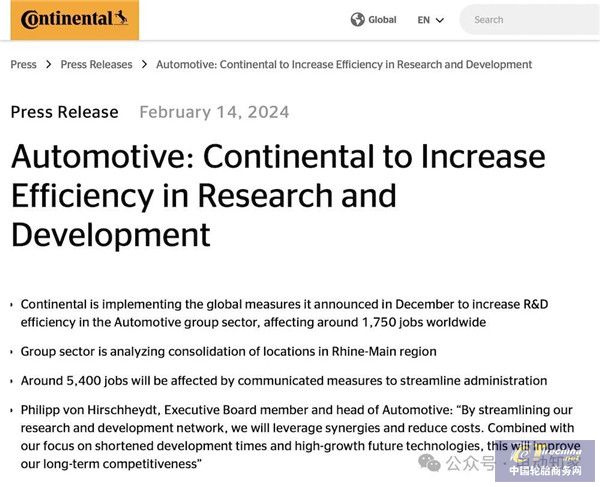Click the February 14, 2024 date

(214, 112)
